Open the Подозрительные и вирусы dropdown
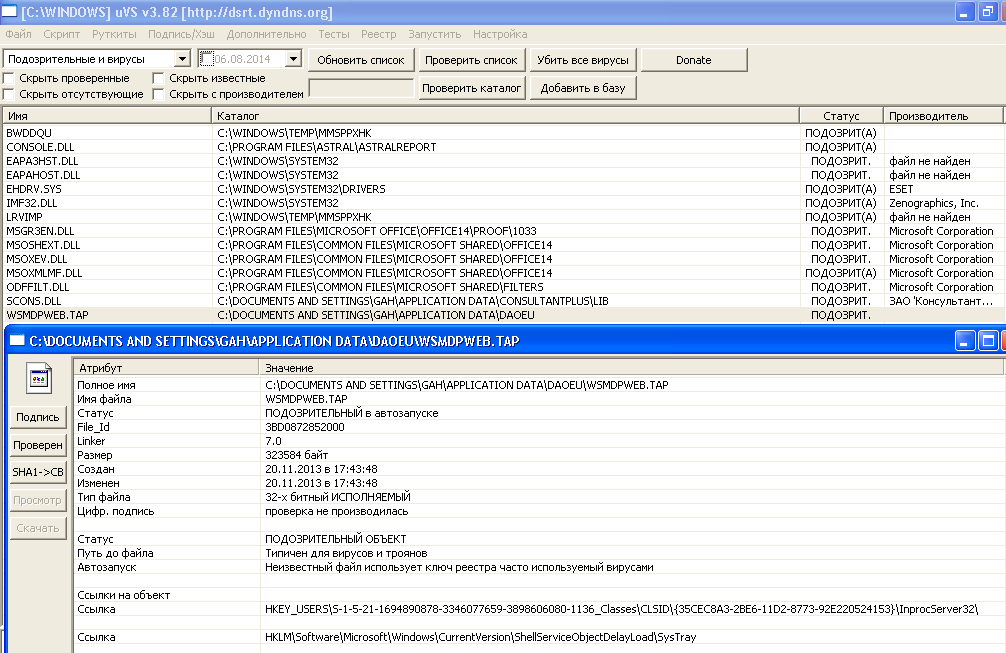 click(x=181, y=60)
